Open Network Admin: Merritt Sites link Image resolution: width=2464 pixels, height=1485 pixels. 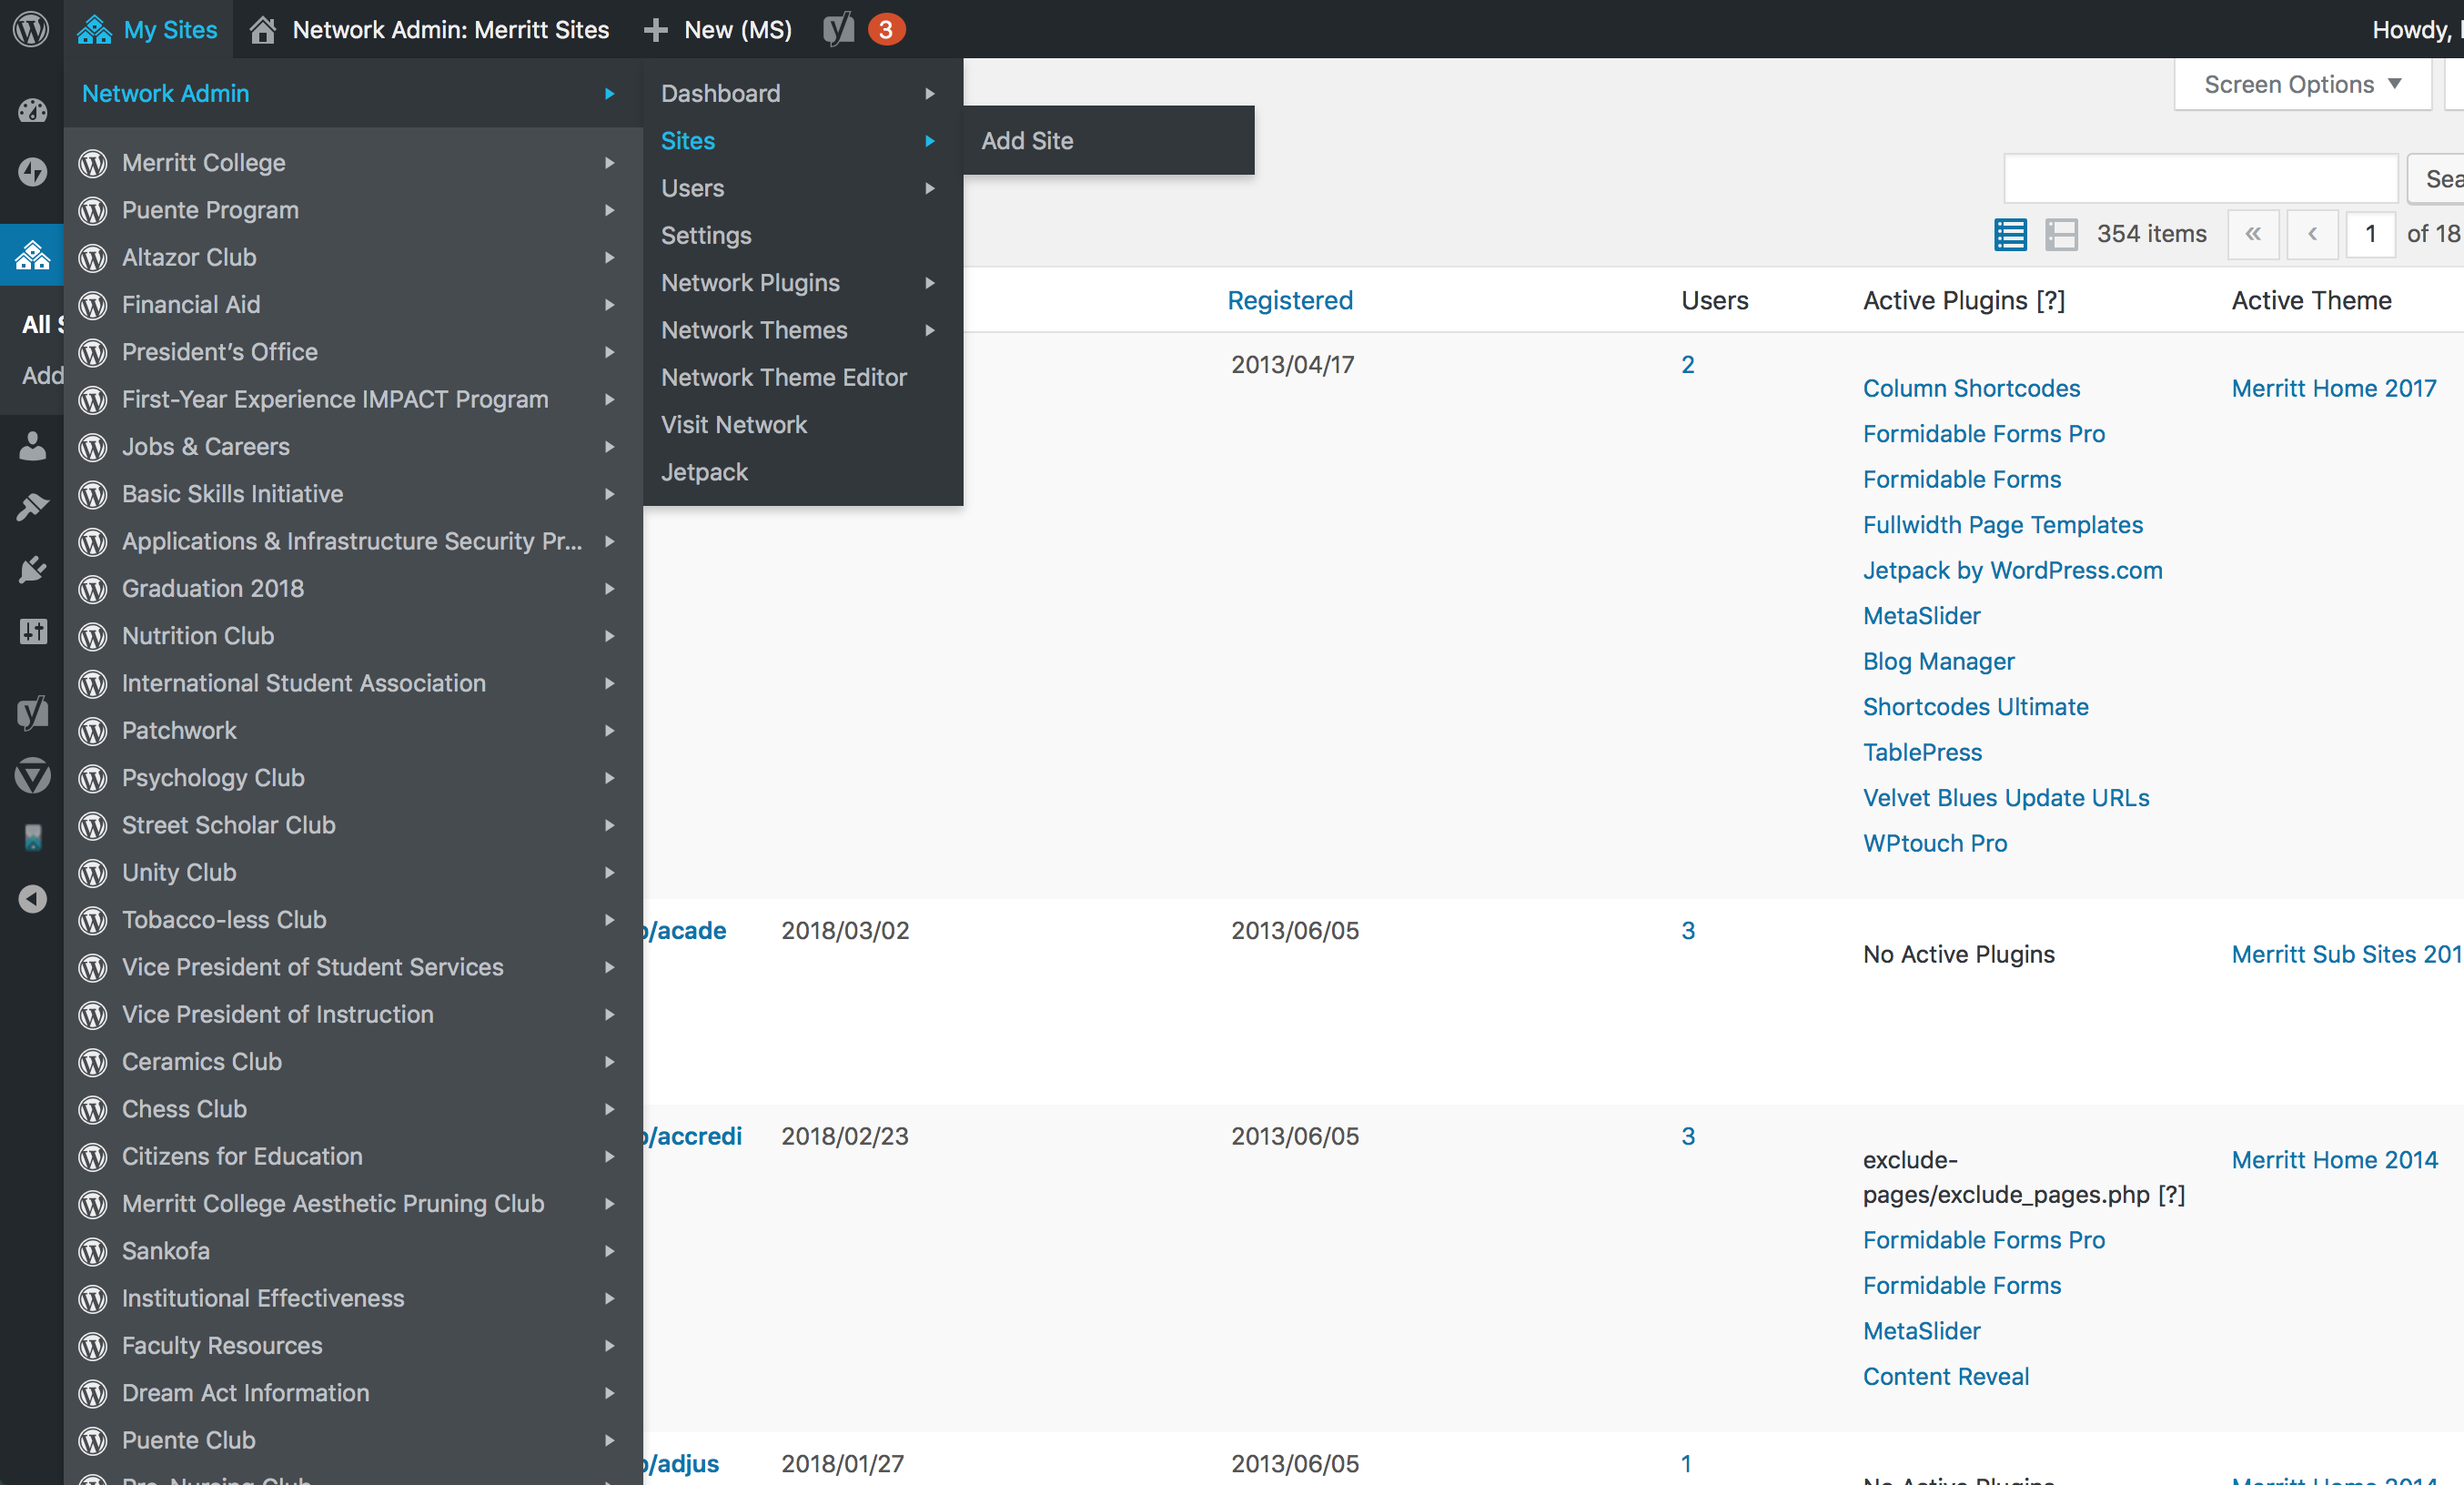click(x=430, y=29)
